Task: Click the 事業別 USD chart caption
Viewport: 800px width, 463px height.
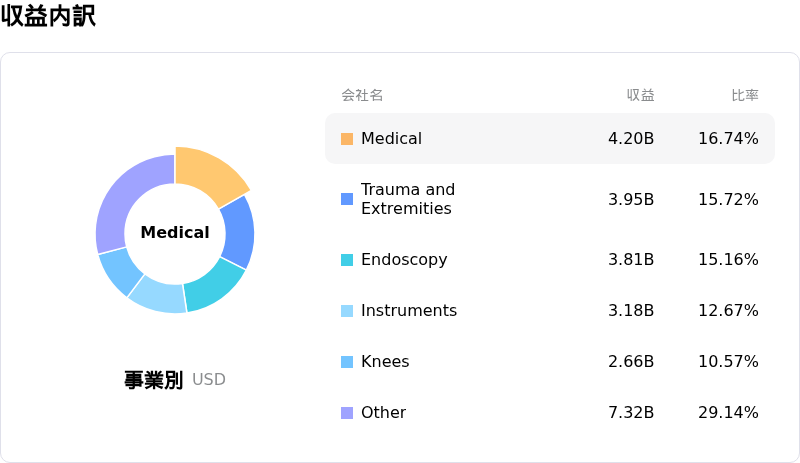Action: [174, 380]
